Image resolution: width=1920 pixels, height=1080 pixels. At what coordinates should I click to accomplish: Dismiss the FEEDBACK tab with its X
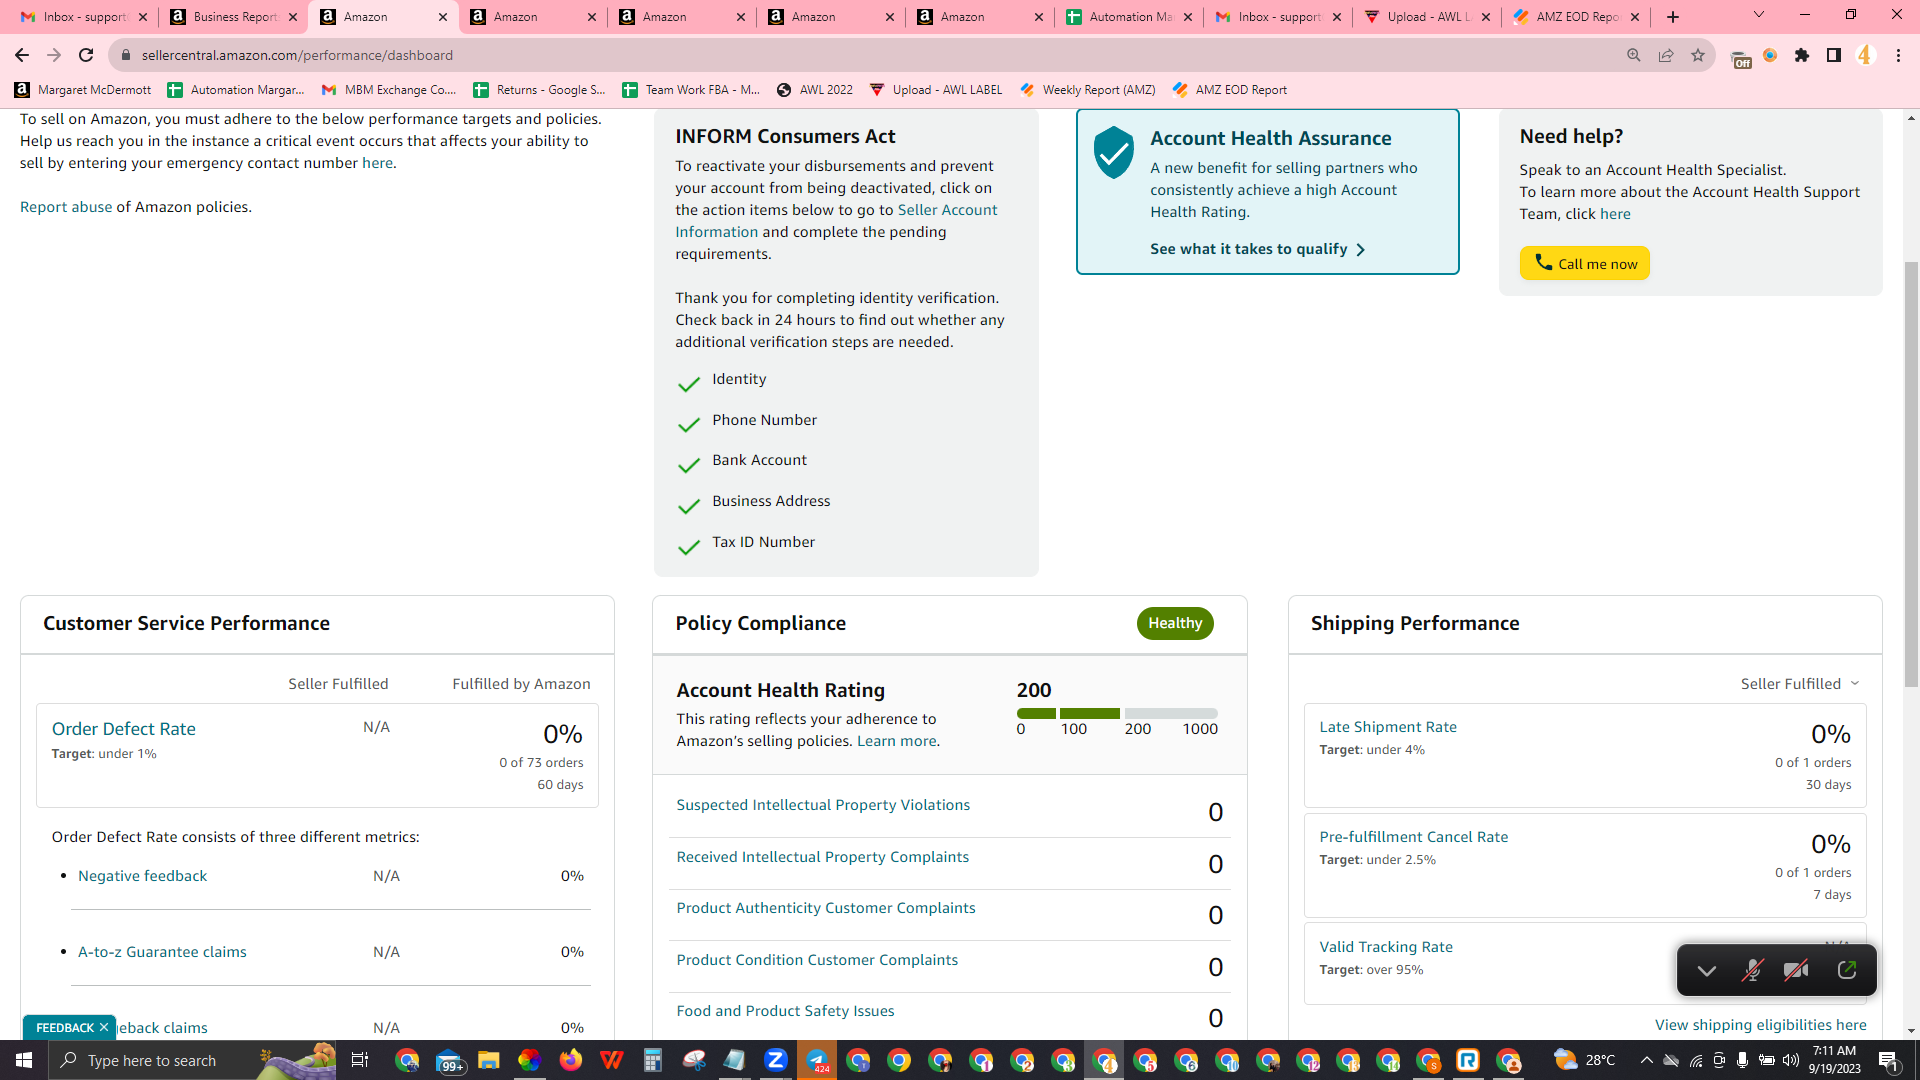point(104,1027)
